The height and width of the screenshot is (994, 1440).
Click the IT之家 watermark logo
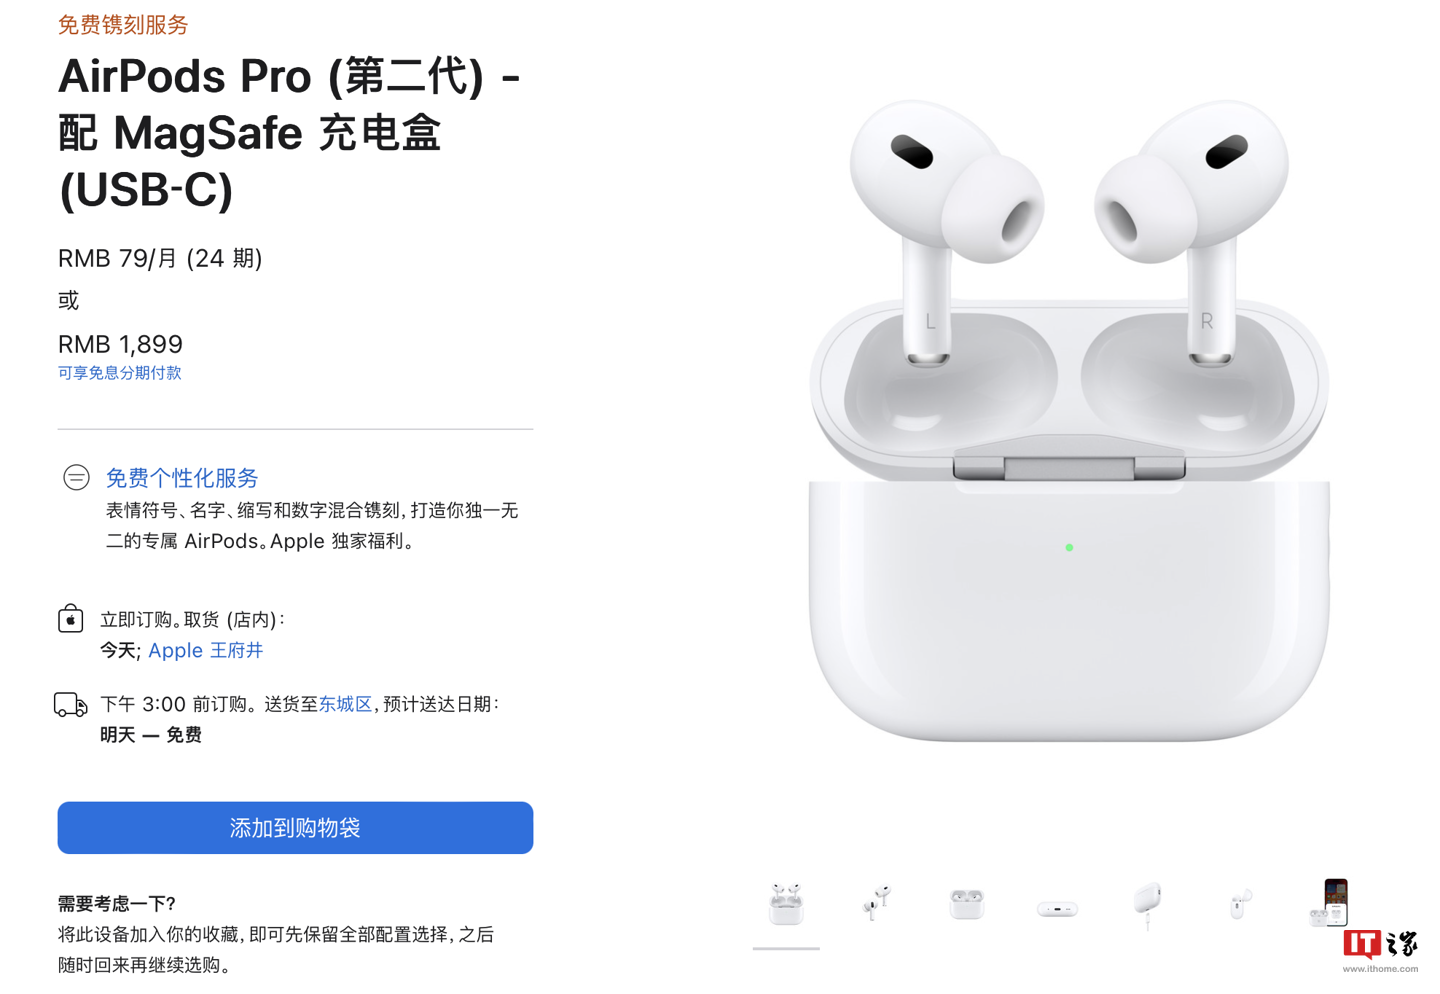pos(1379,950)
